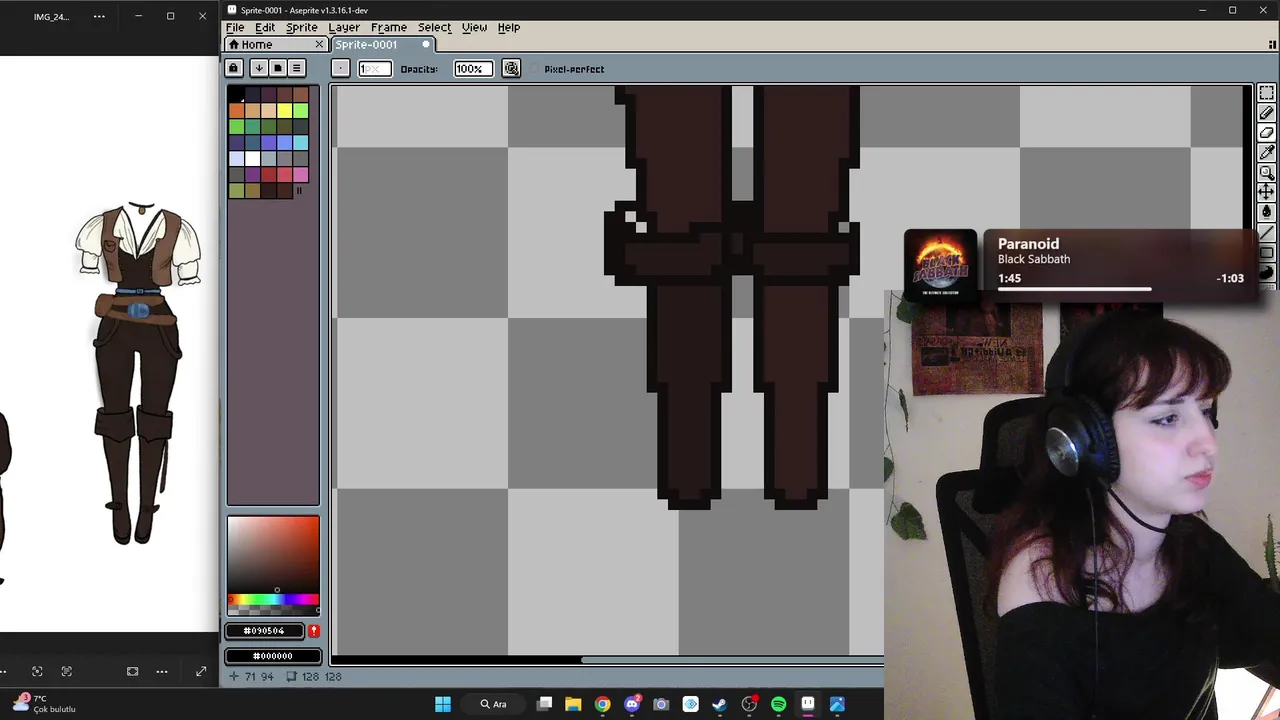Click the foreground color #090506 field
Screen dimensions: 1280x720
click(x=264, y=631)
